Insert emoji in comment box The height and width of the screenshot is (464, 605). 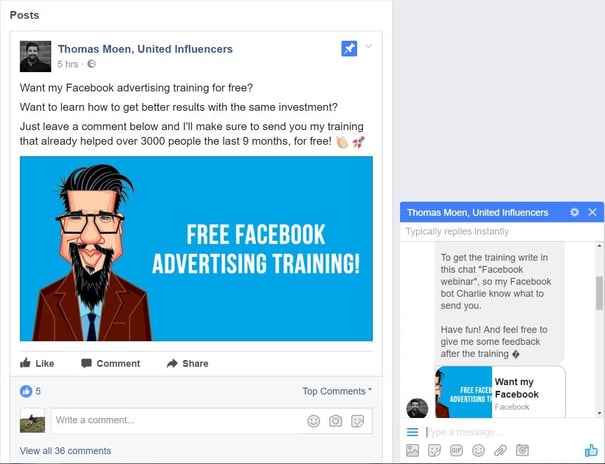coord(314,421)
